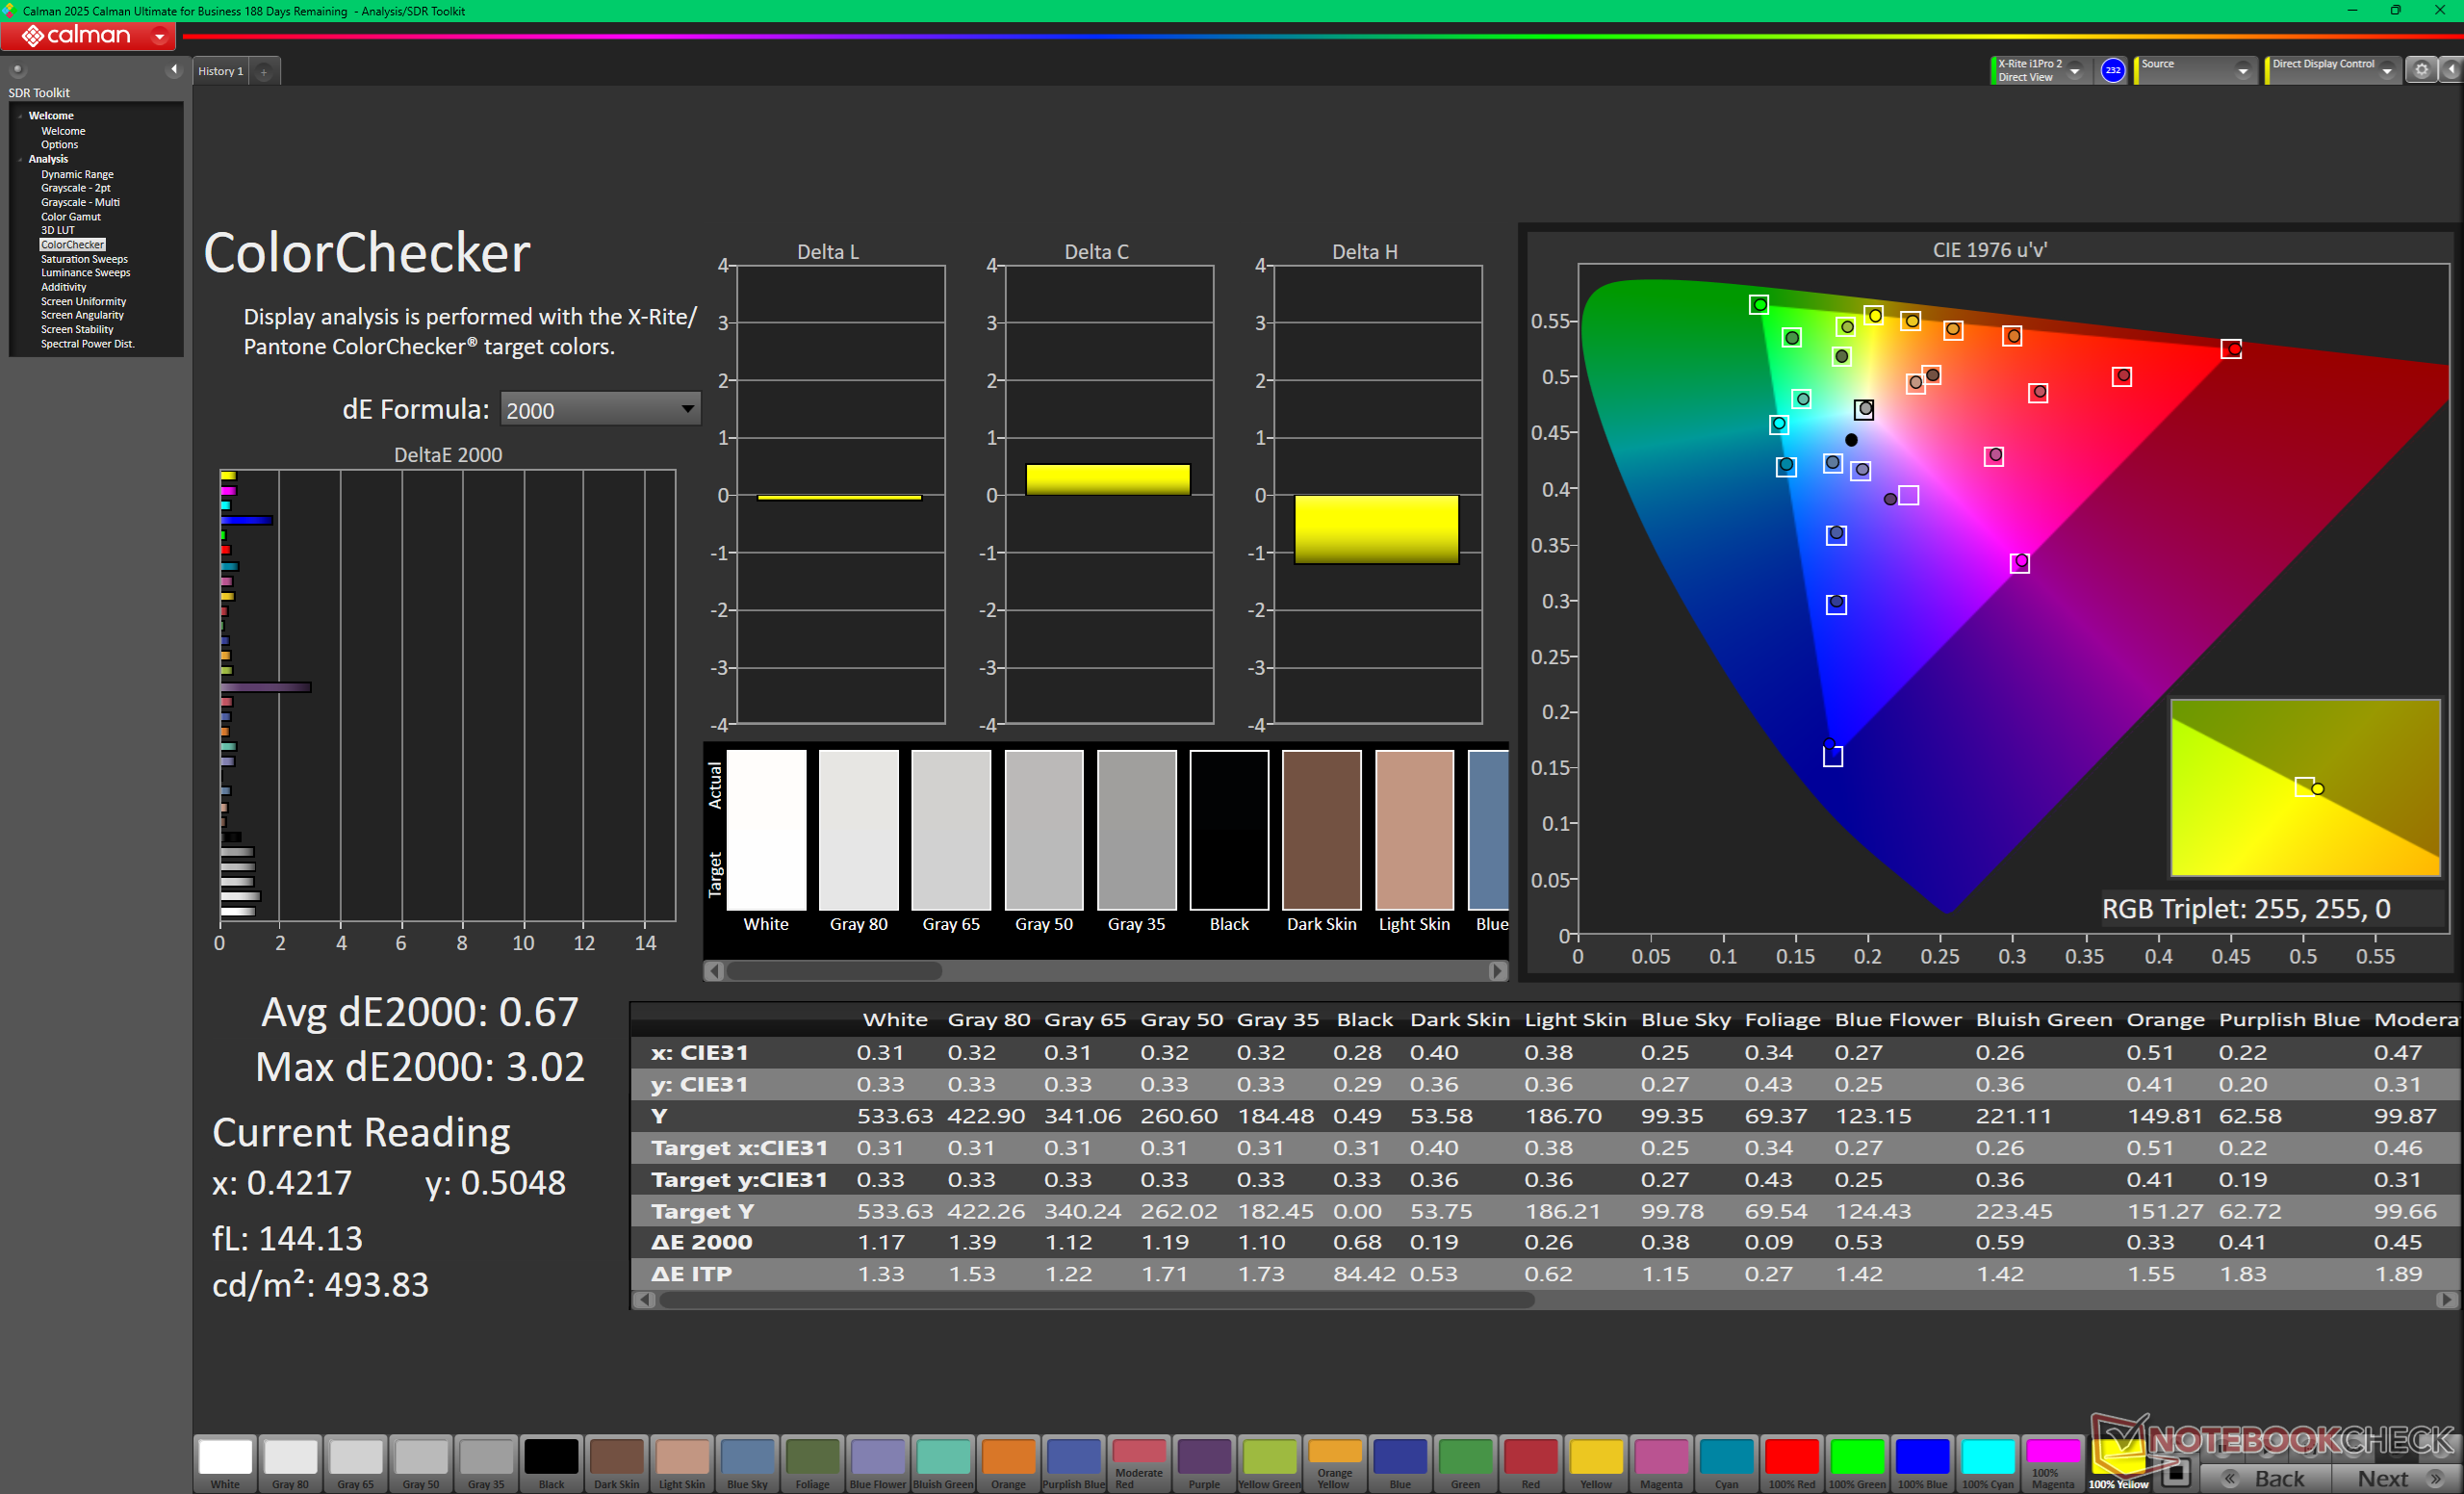This screenshot has height=1494, width=2464.
Task: Select the 100% Magenta patch
Action: click(x=2053, y=1464)
